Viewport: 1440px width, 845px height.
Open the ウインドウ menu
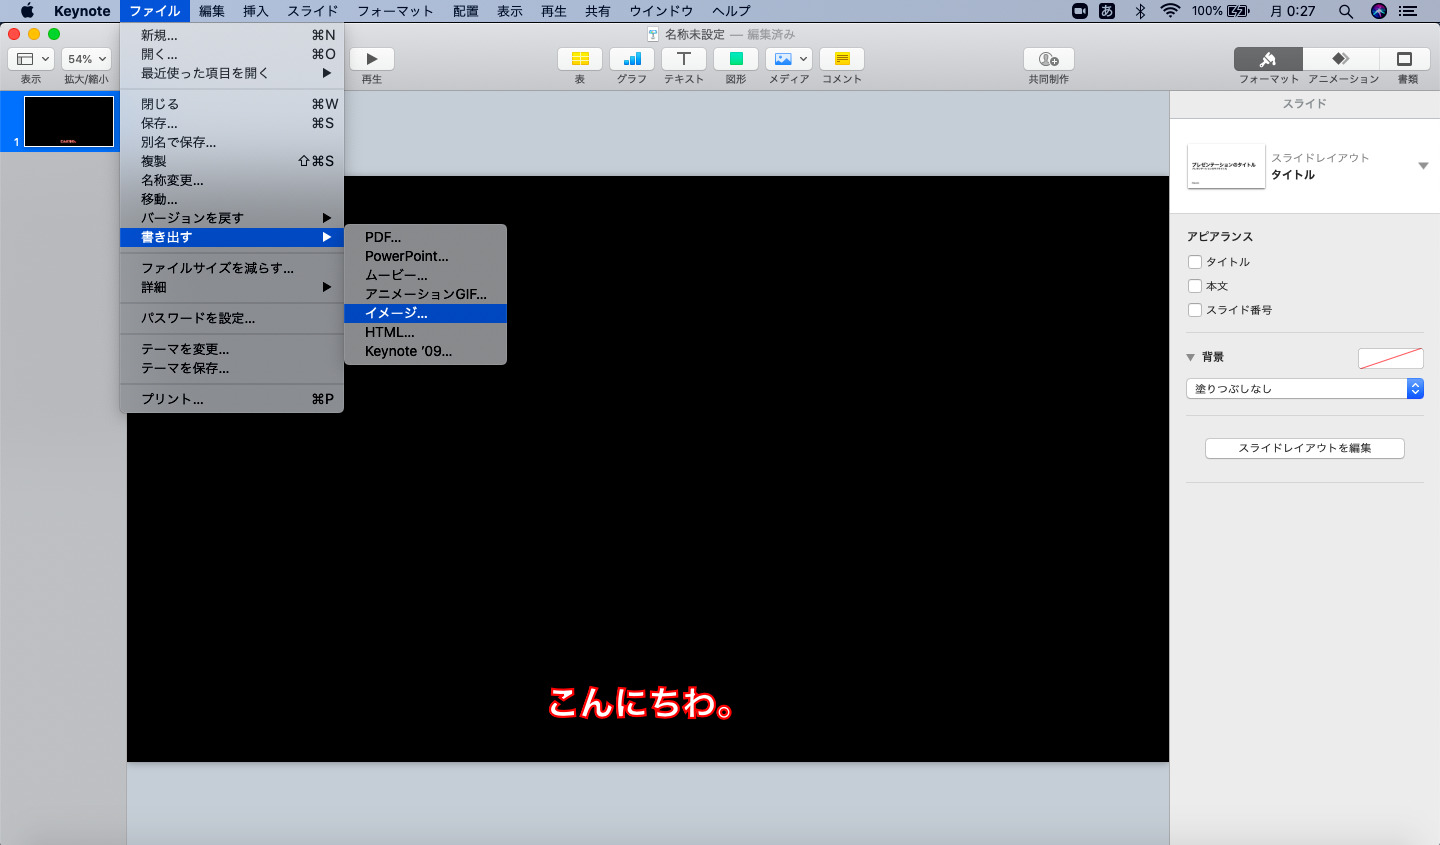coord(661,11)
